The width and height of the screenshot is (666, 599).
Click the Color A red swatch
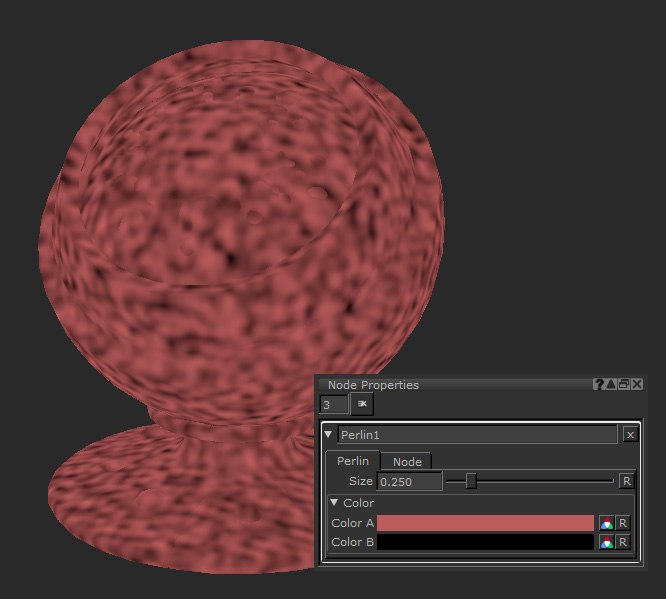(485, 523)
